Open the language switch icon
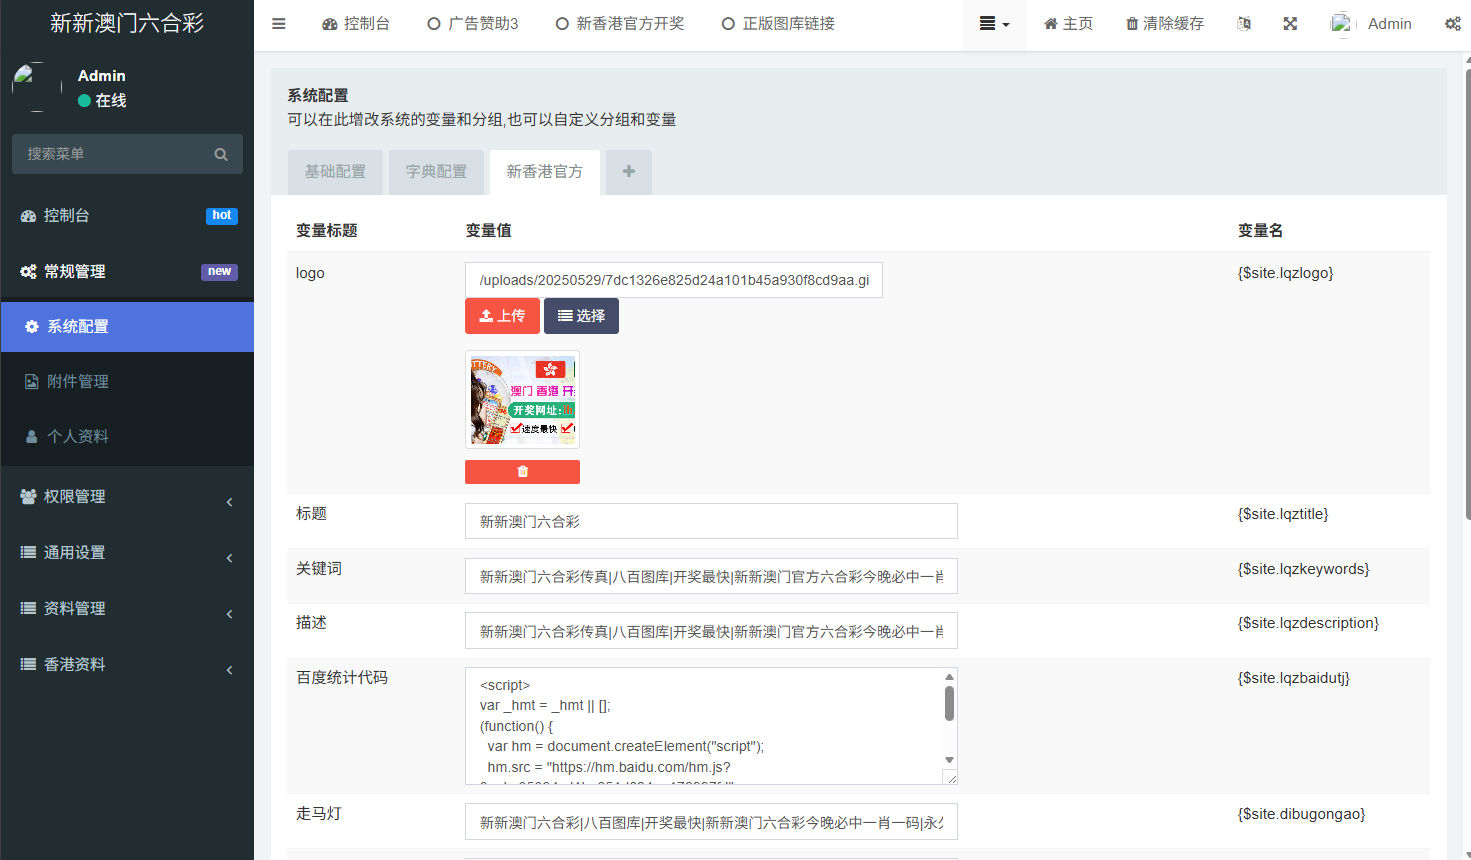This screenshot has width=1471, height=860. point(1244,24)
